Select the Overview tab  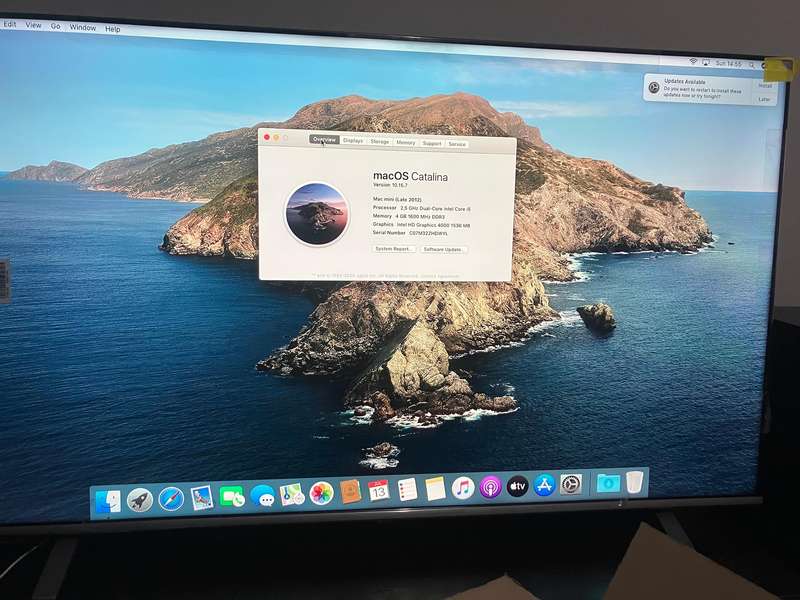coord(324,139)
